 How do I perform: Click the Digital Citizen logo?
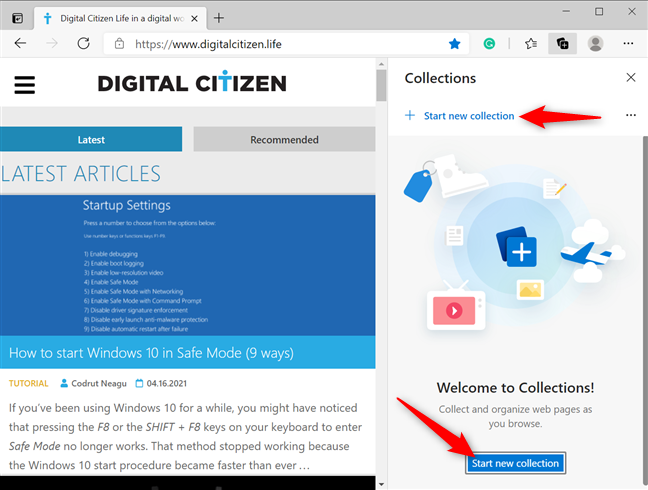point(192,82)
